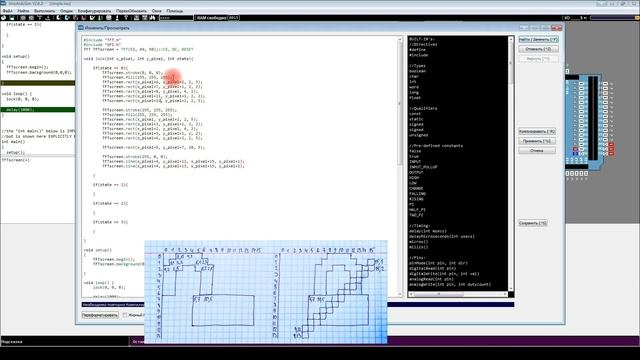Click the Применить (^U) button
The height and width of the screenshot is (360, 640).
click(537, 141)
